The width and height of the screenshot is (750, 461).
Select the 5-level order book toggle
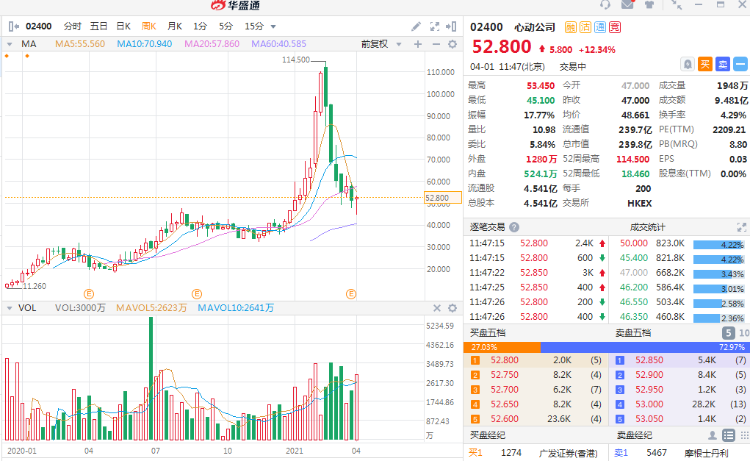pos(728,333)
